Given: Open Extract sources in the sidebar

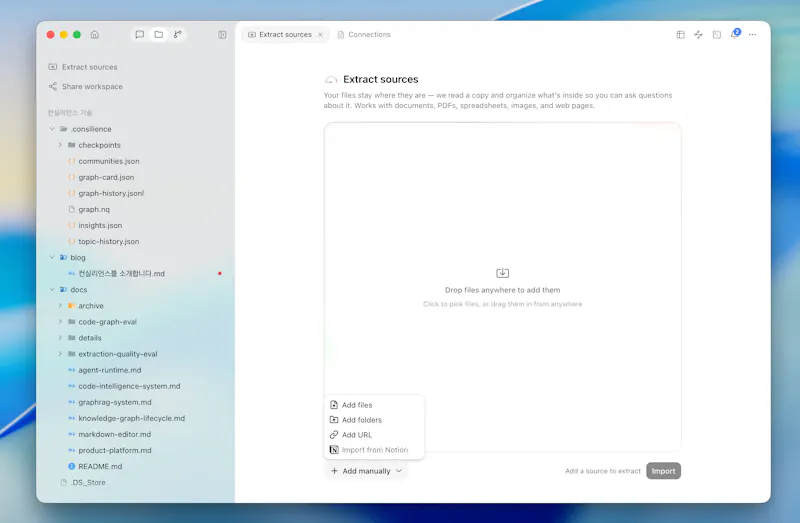Looking at the screenshot, I should (x=83, y=67).
